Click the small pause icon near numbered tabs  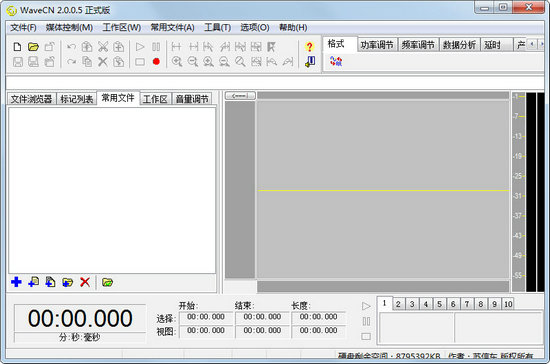366,321
